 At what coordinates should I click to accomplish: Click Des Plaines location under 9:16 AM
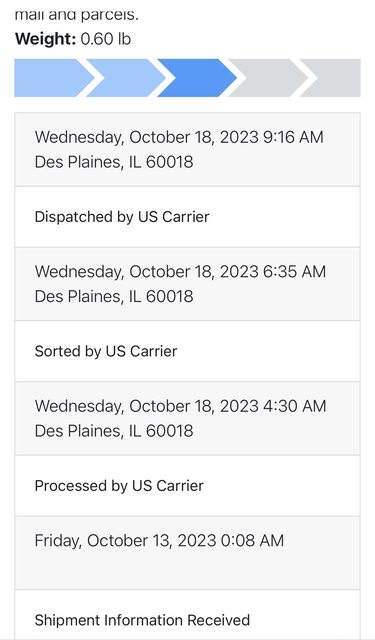coord(114,162)
